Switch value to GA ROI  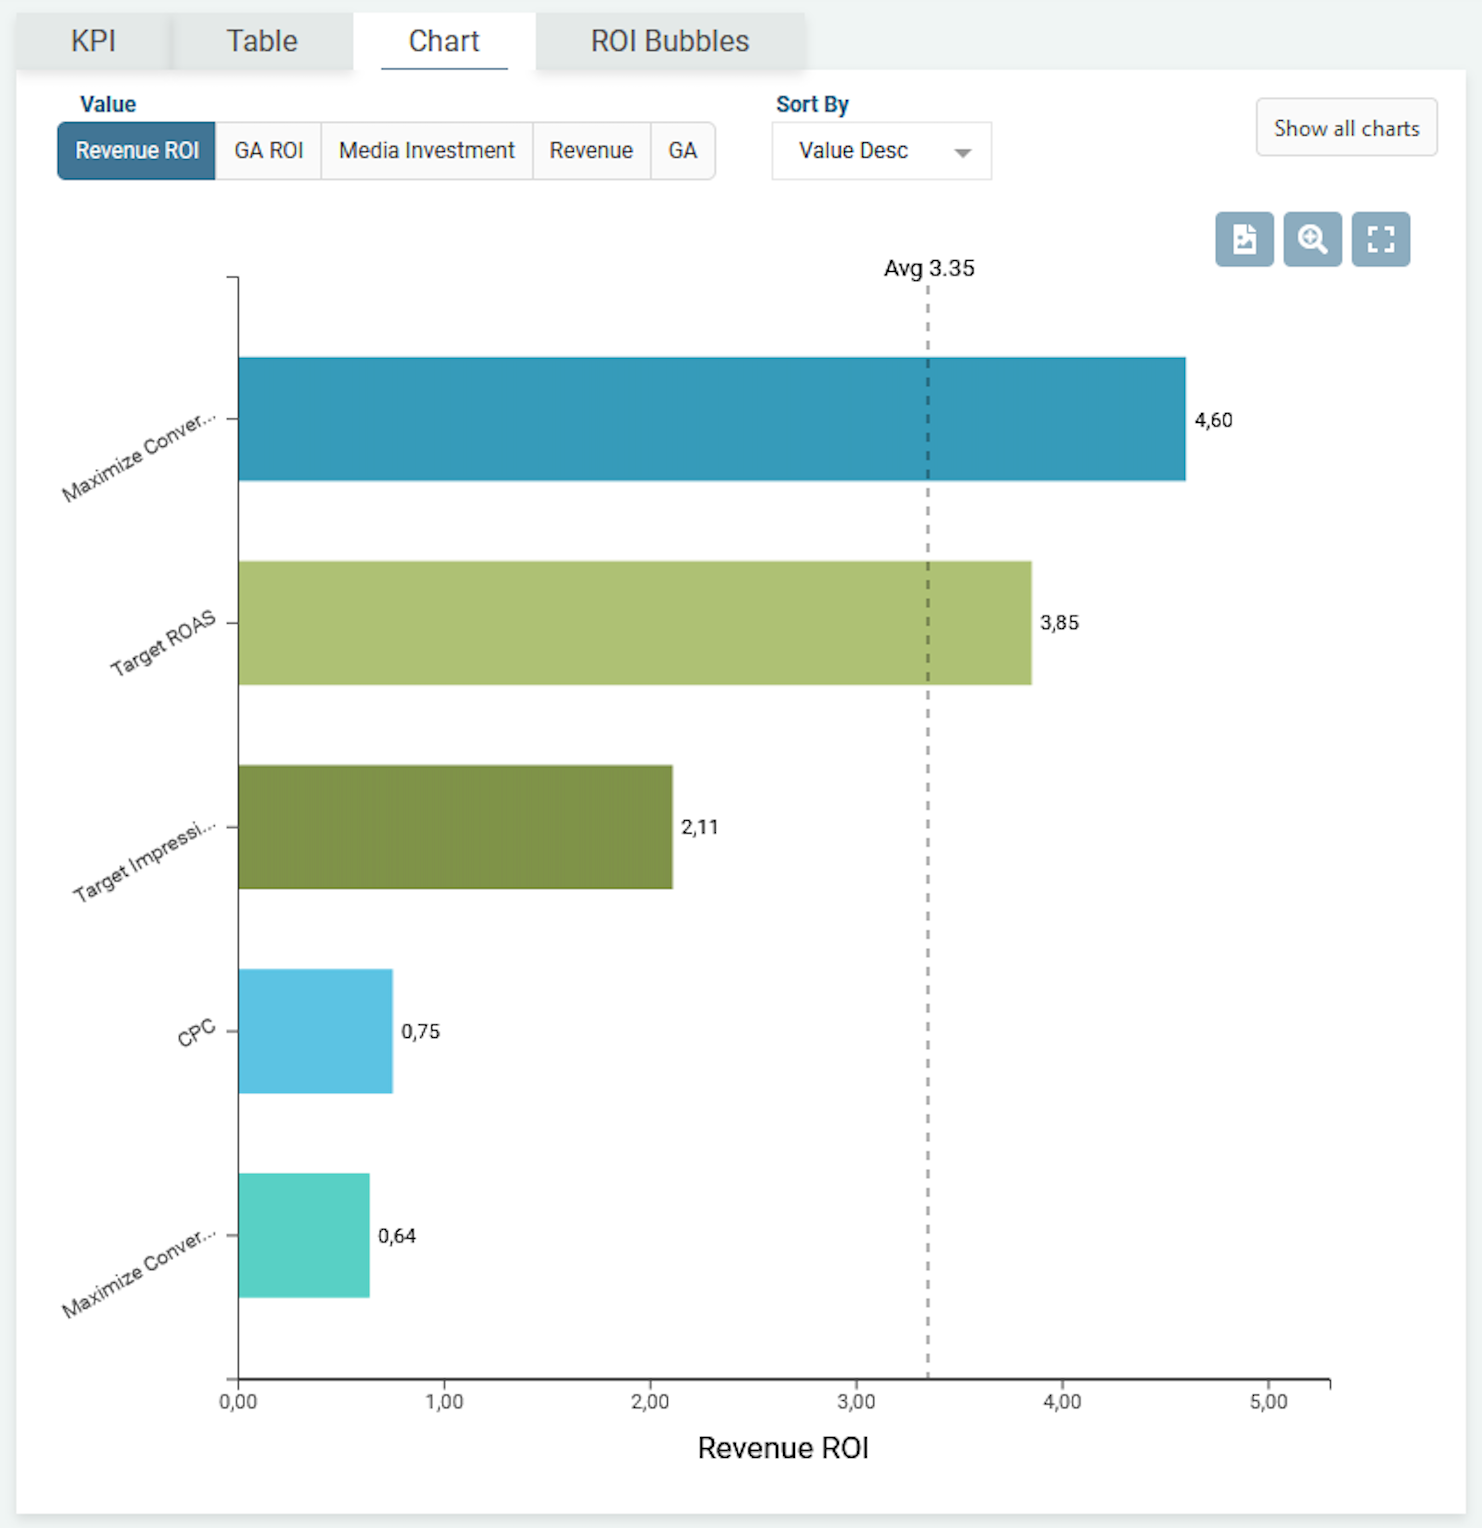pos(268,151)
